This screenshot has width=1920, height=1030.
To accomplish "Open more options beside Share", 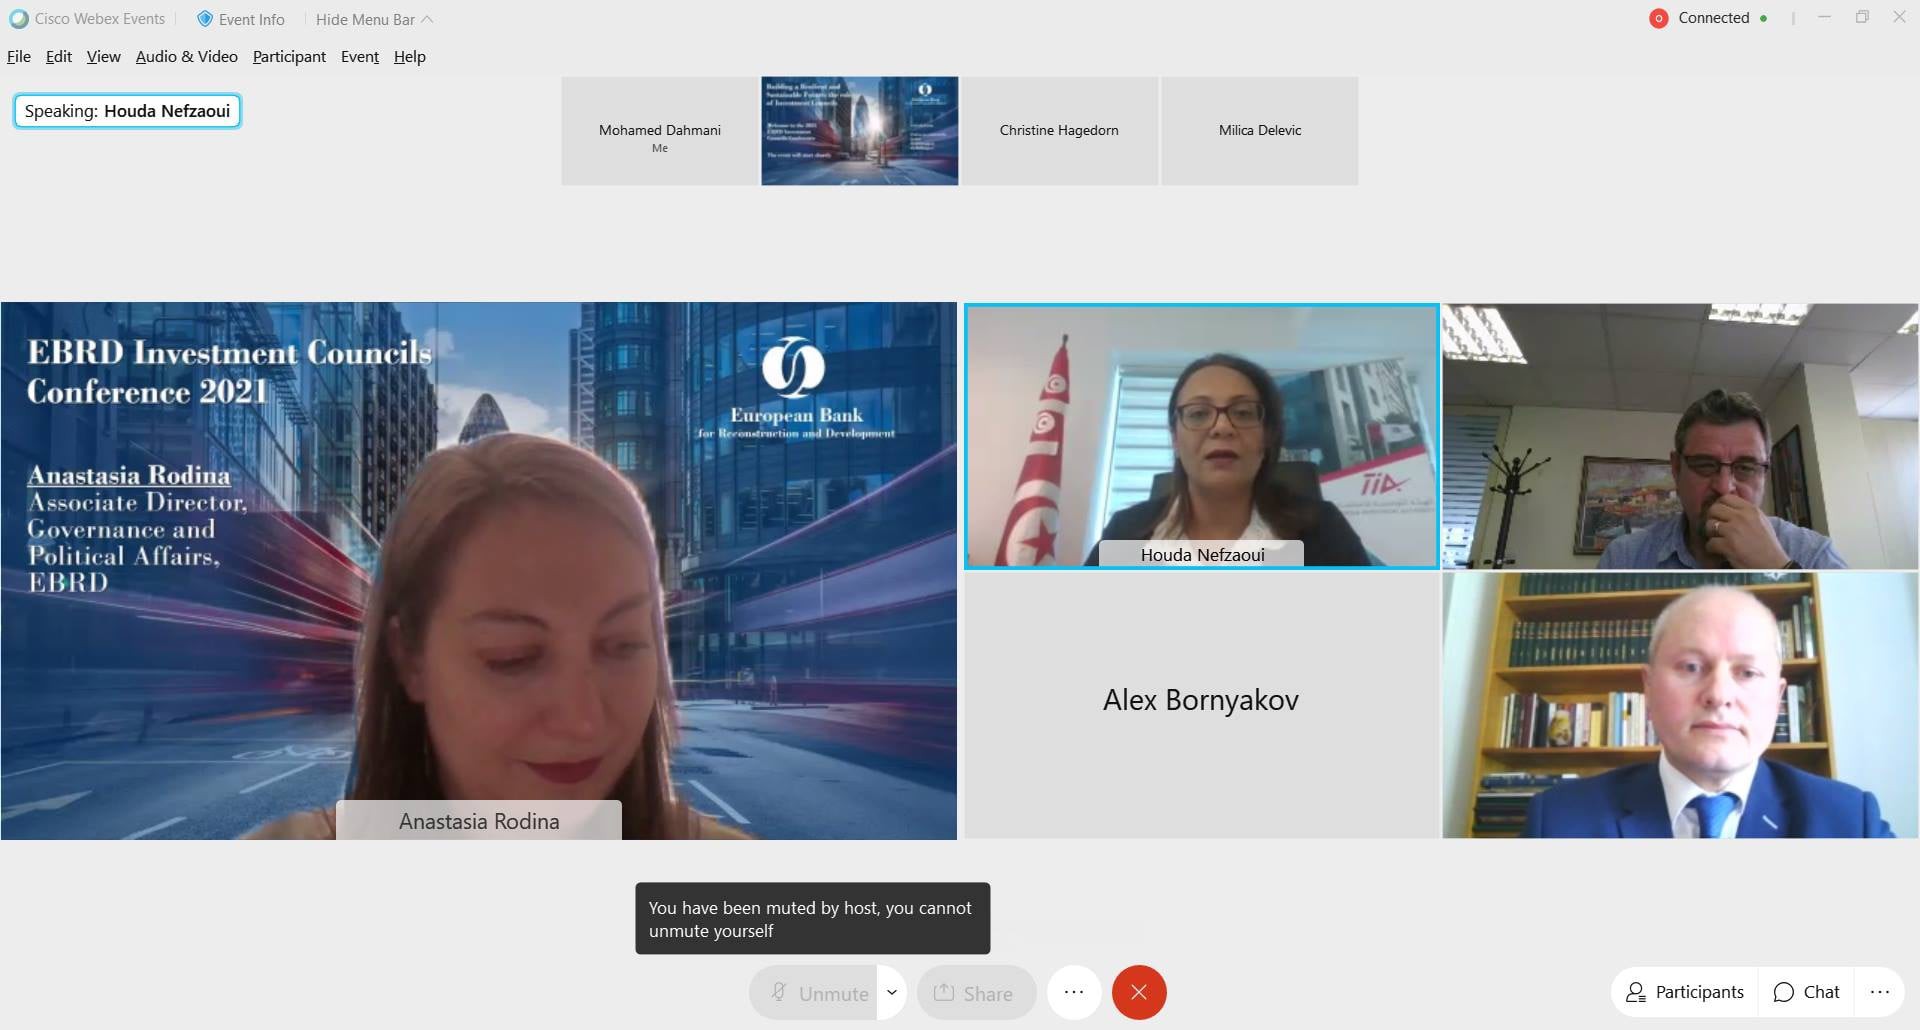I will (1074, 992).
